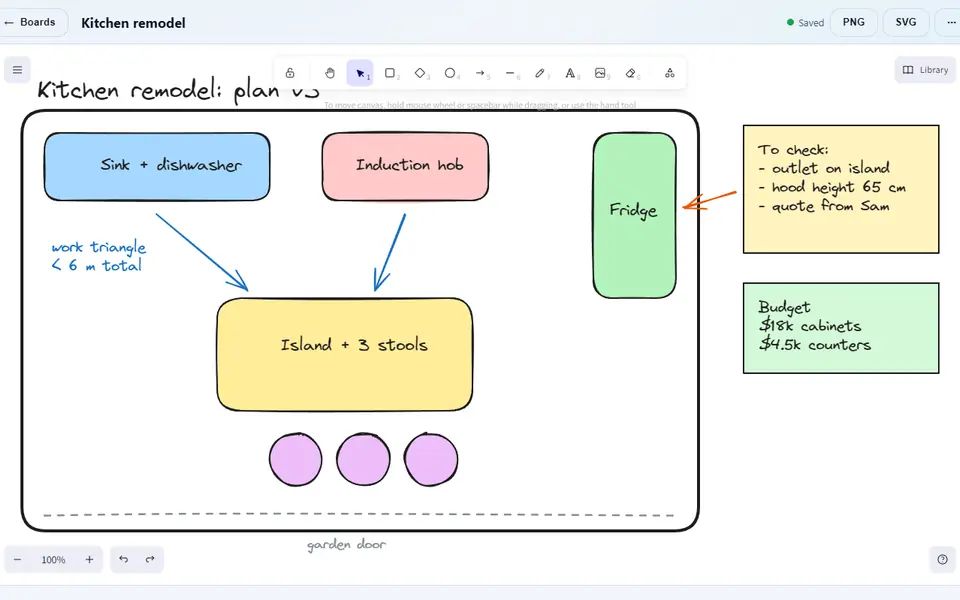
Task: Click the Kitchen remodel board title
Action: tap(133, 23)
